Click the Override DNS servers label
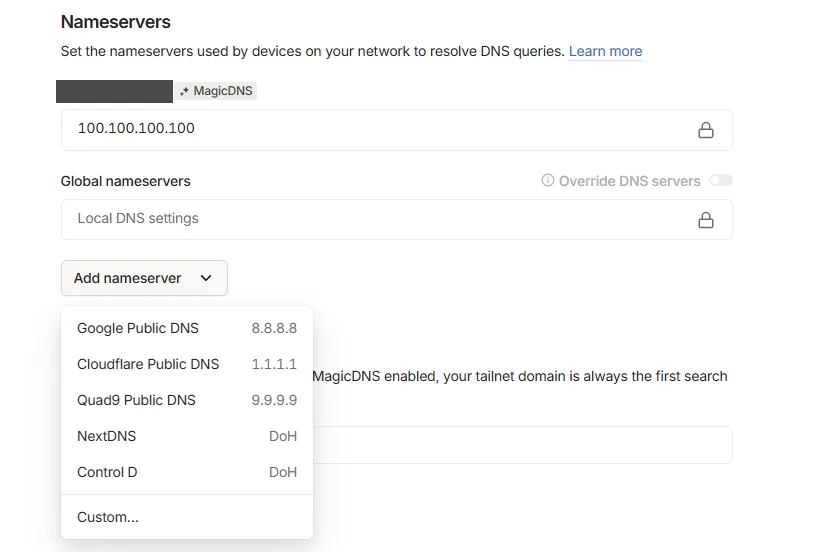 (629, 181)
